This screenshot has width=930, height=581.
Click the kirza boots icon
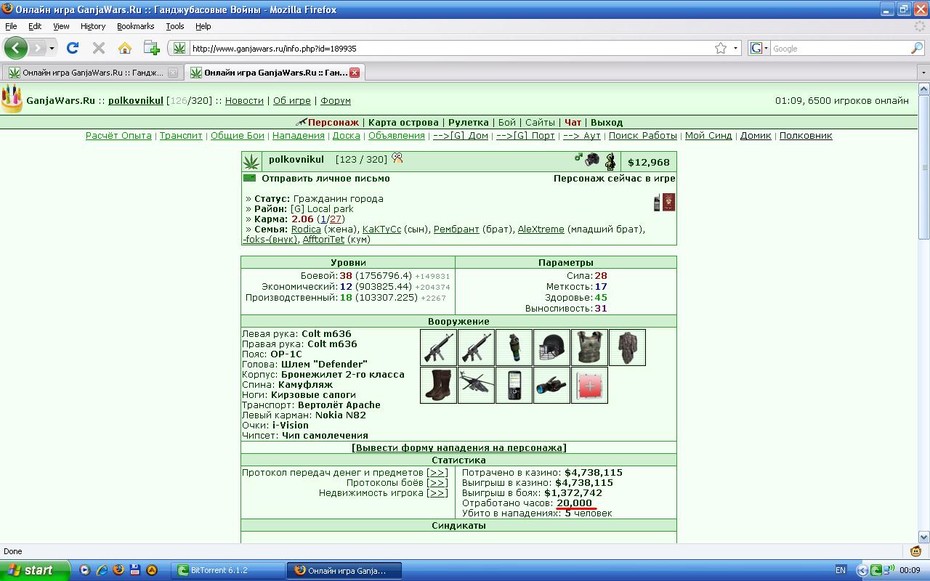[x=438, y=385]
